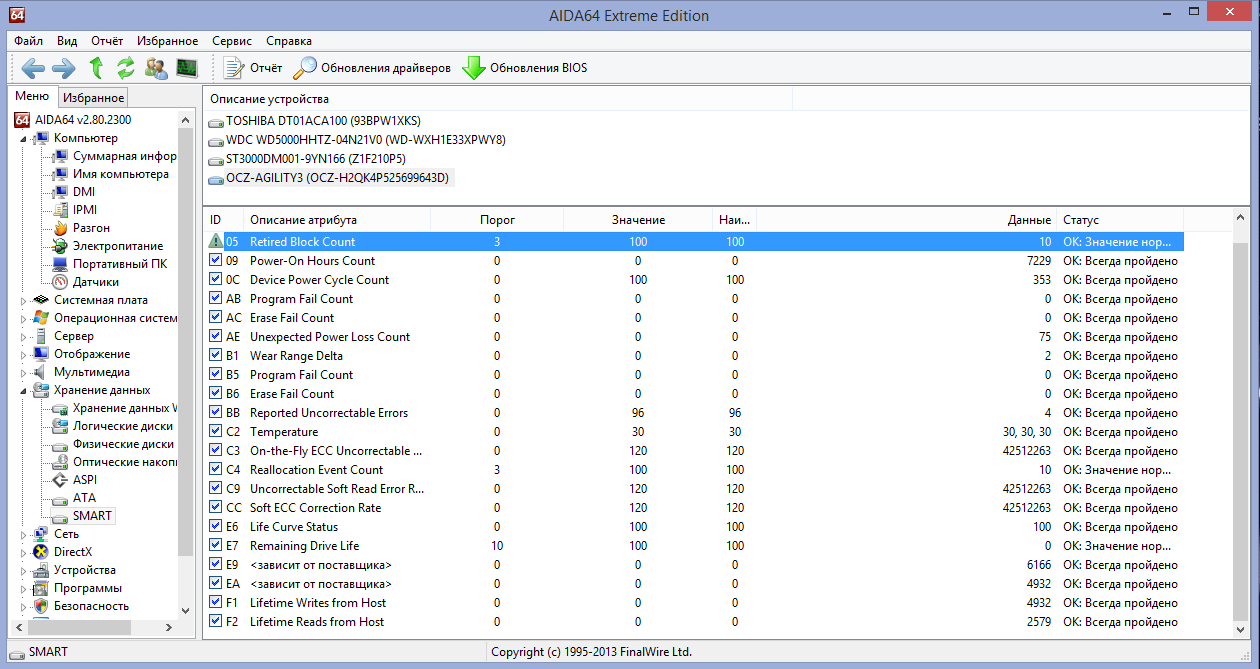The image size is (1260, 669).
Task: Open the Сервис menu
Action: [232, 41]
